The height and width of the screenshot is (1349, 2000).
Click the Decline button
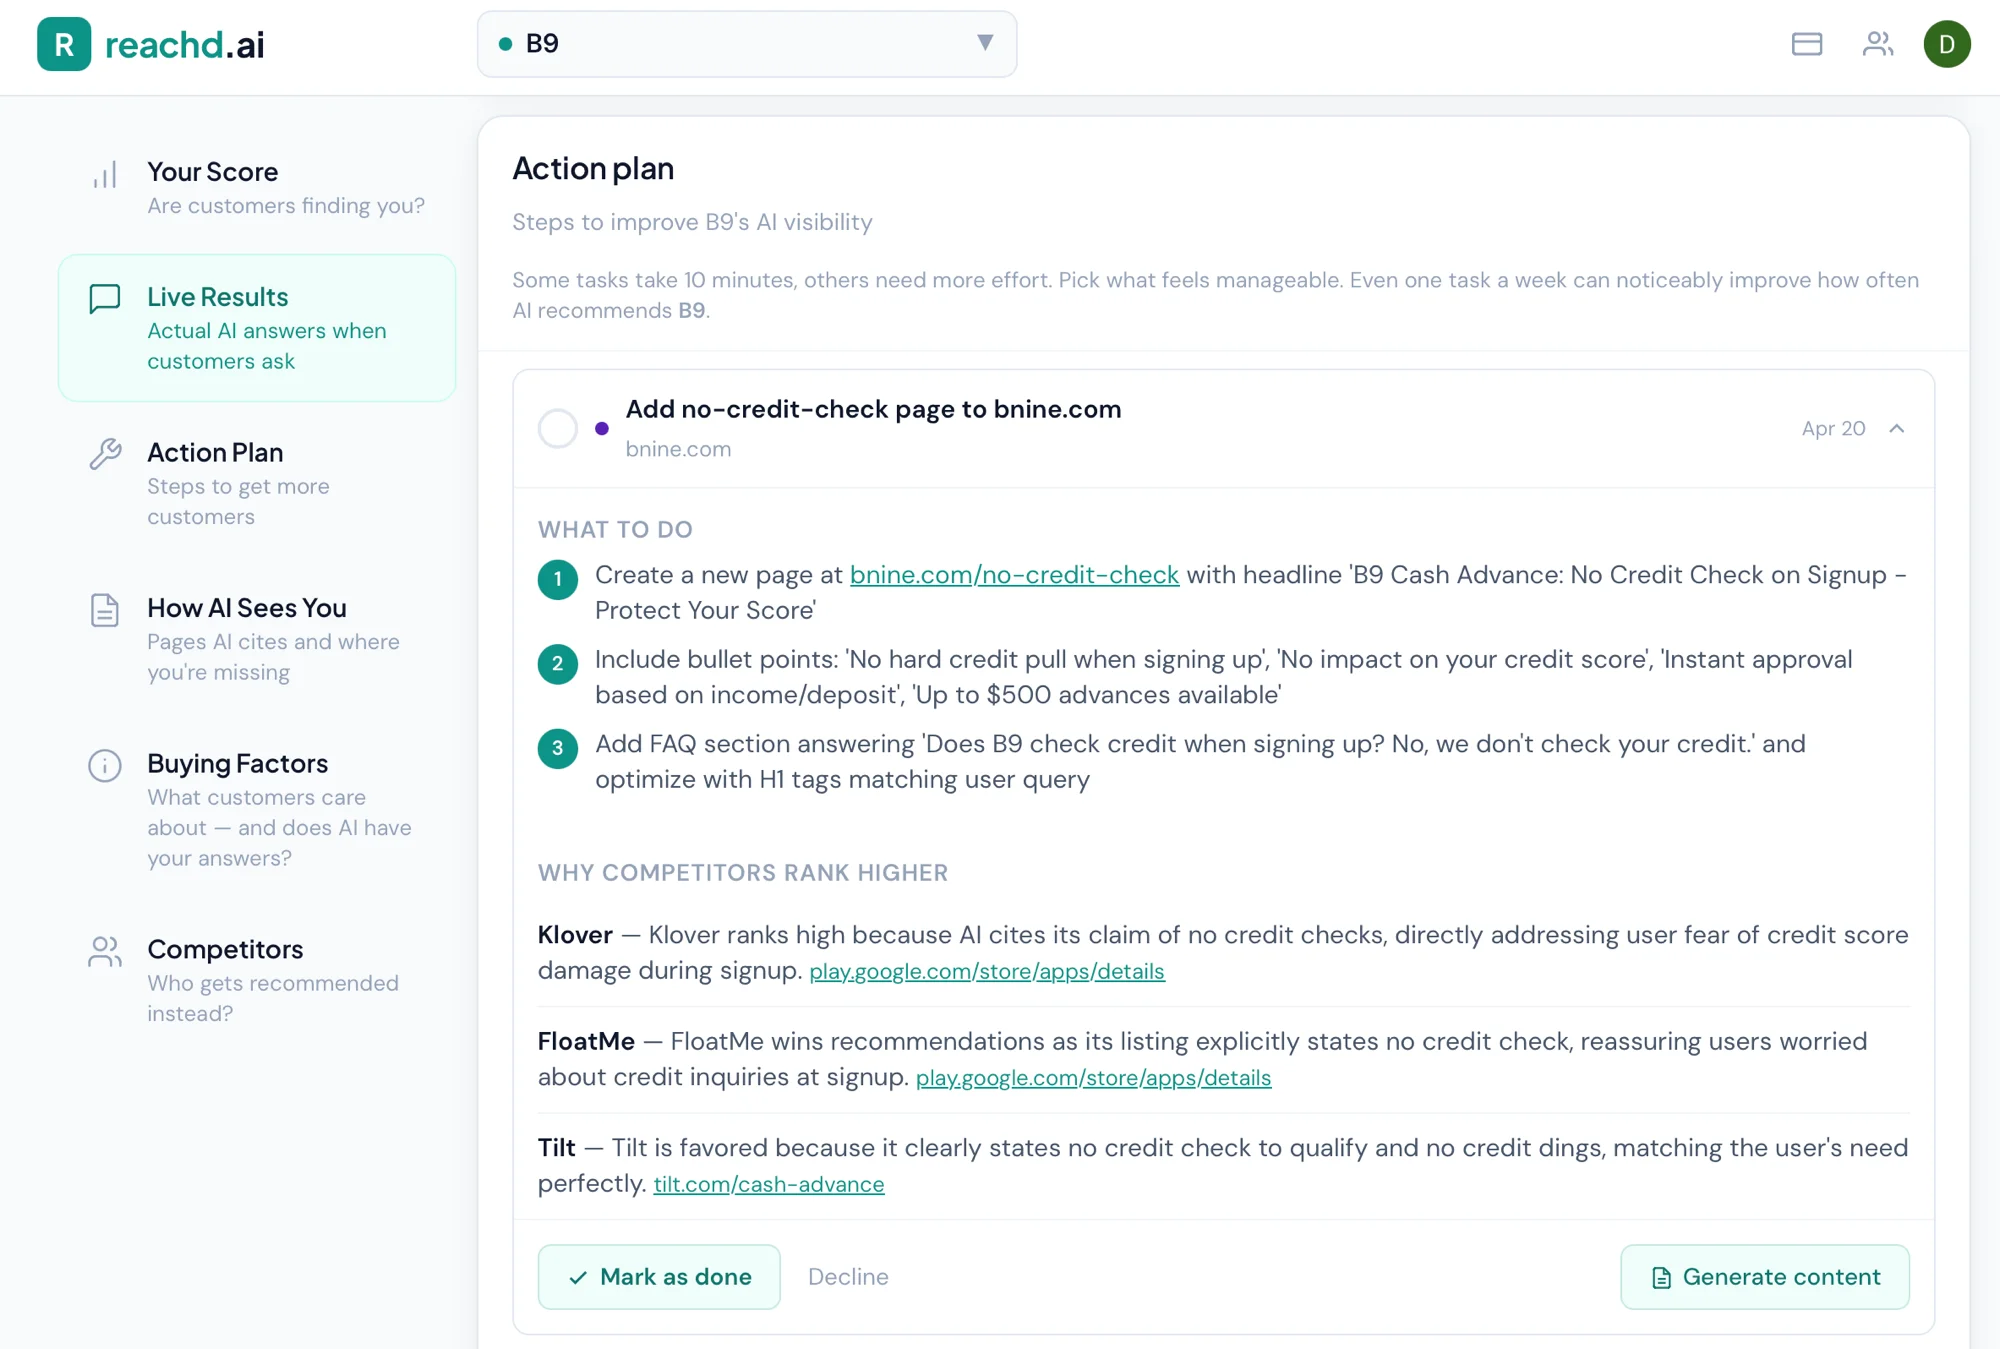848,1277
